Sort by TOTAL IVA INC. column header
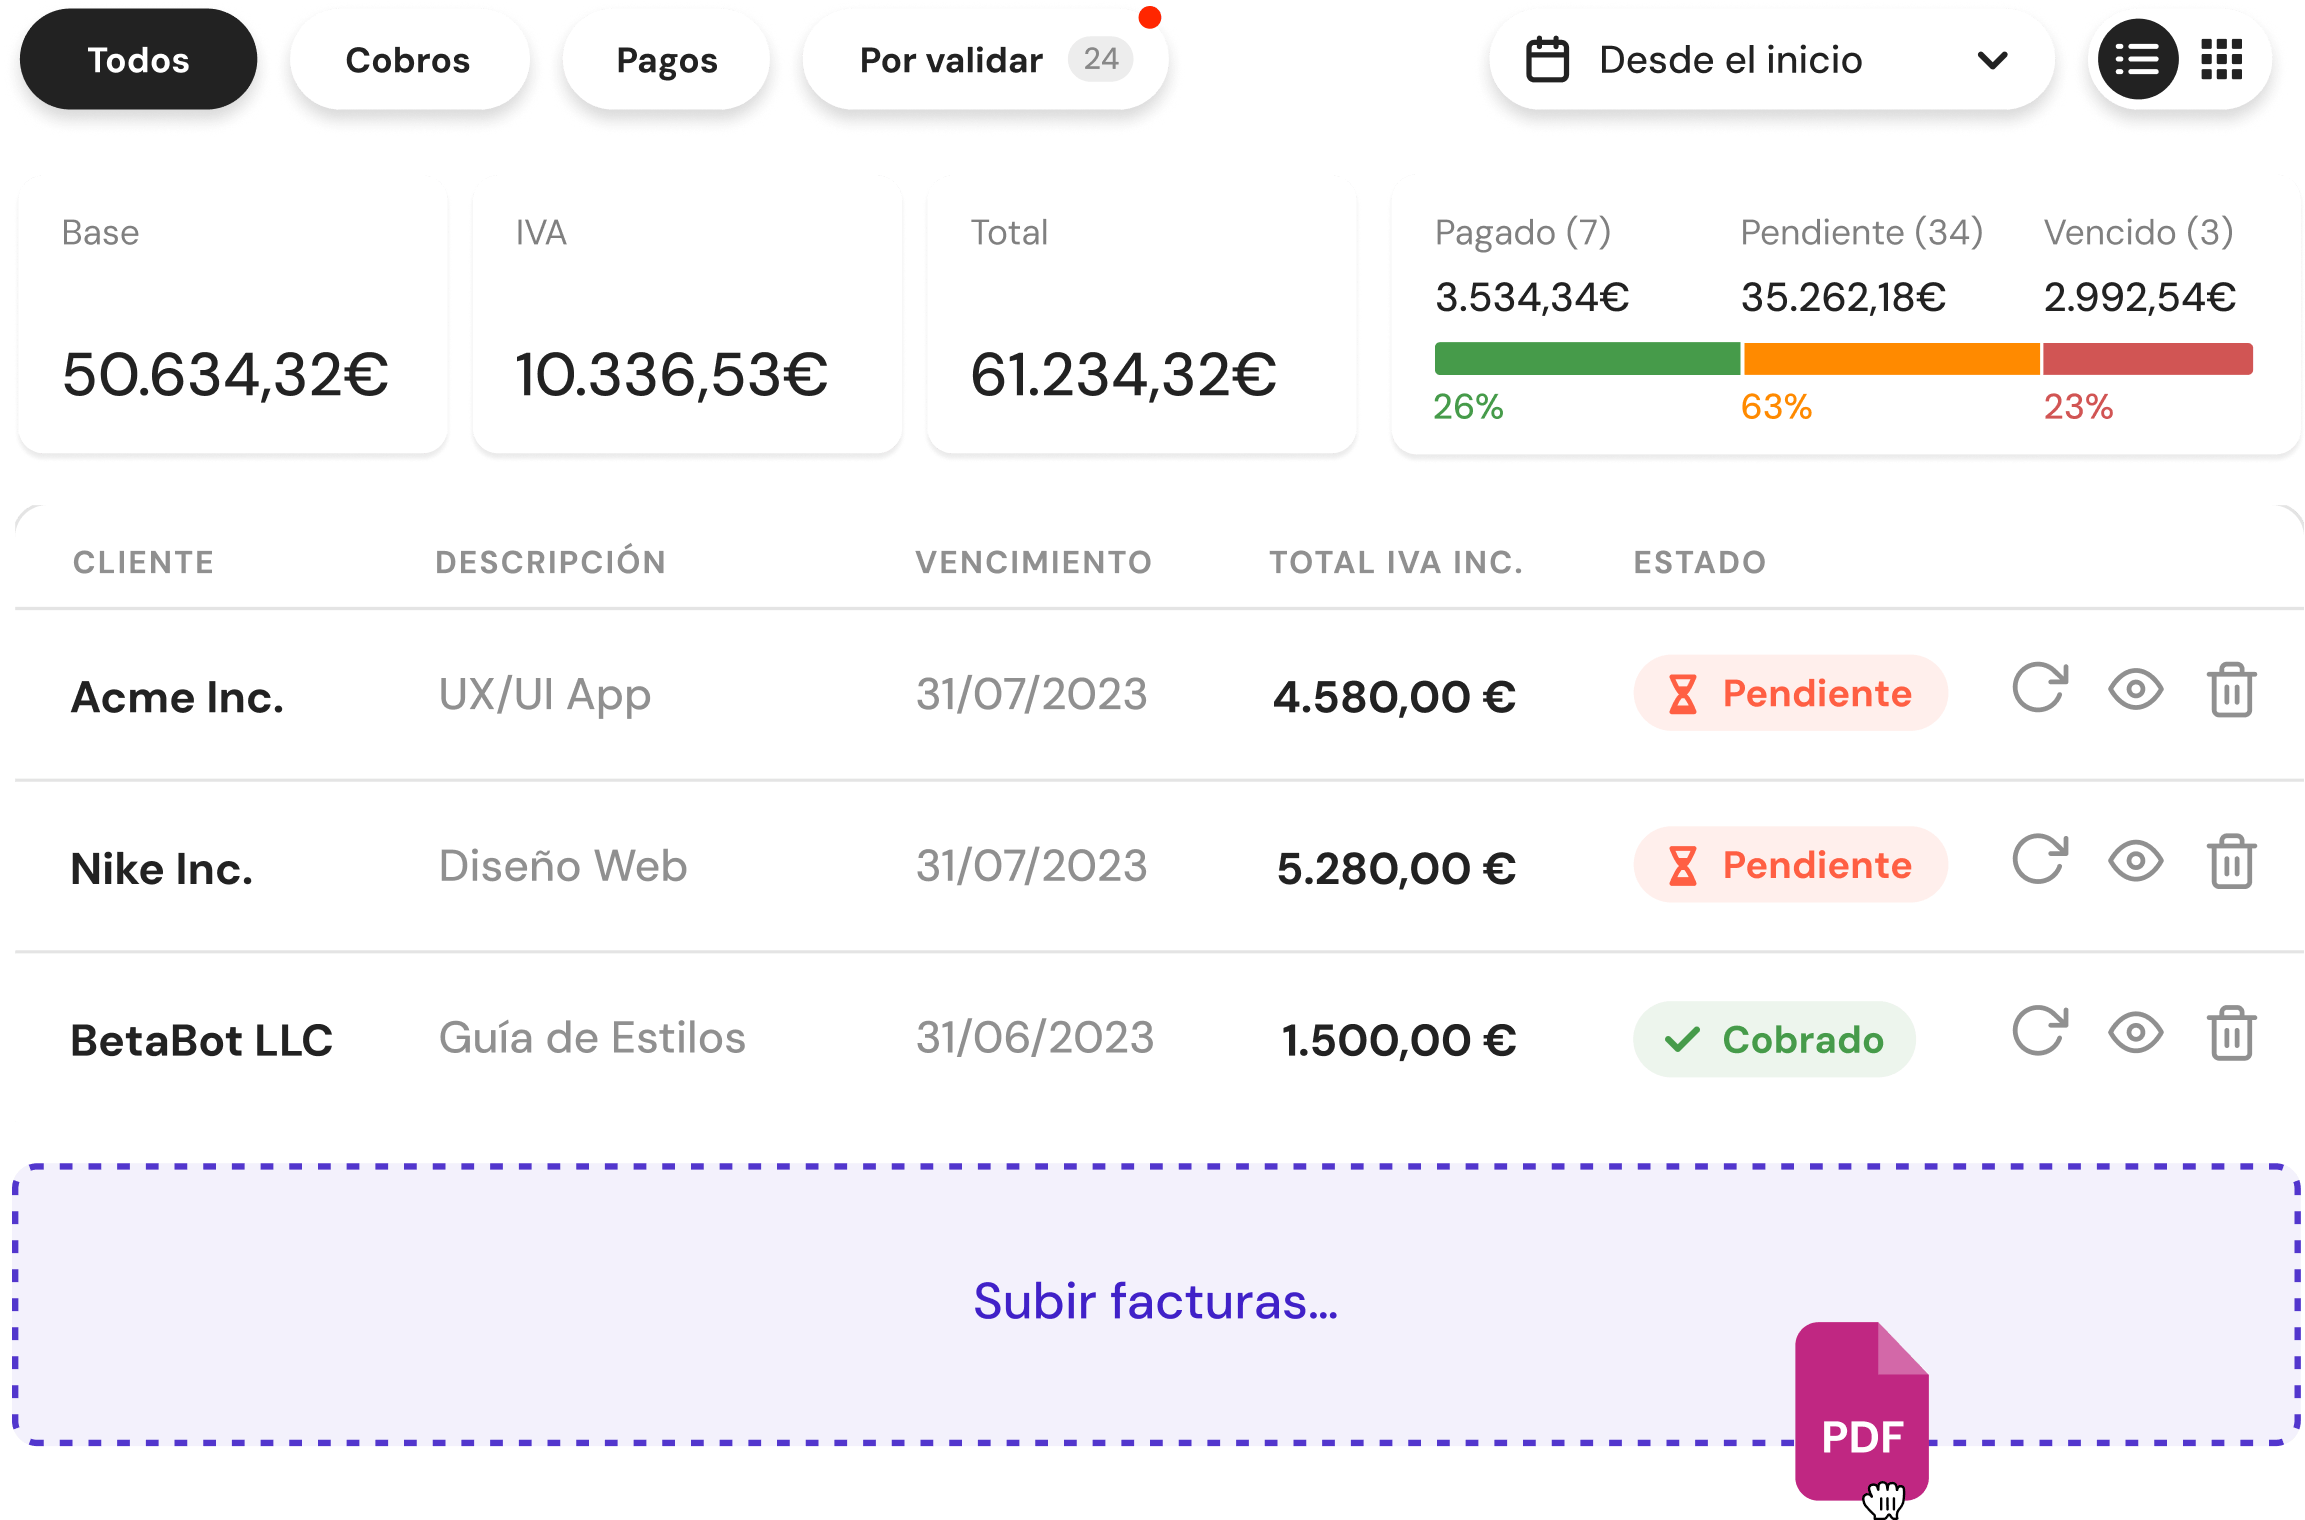2305x1520 pixels. pyautogui.click(x=1396, y=562)
